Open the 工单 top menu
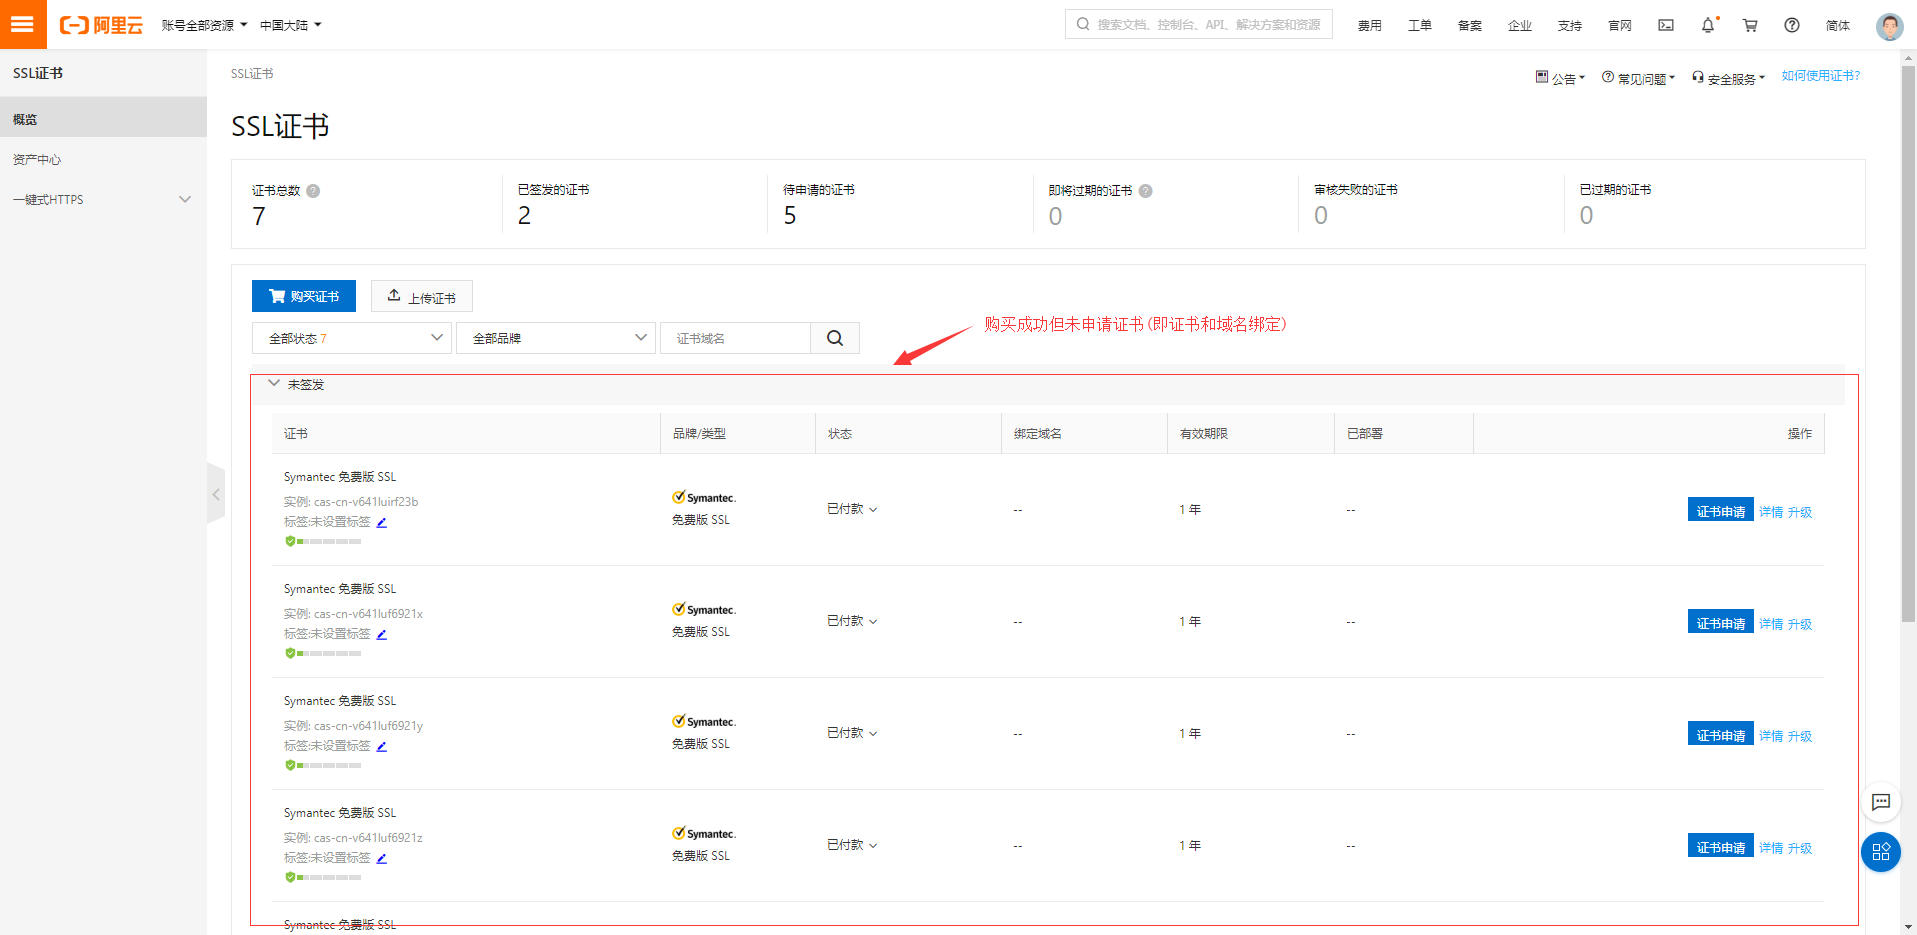The image size is (1917, 935). click(1420, 25)
